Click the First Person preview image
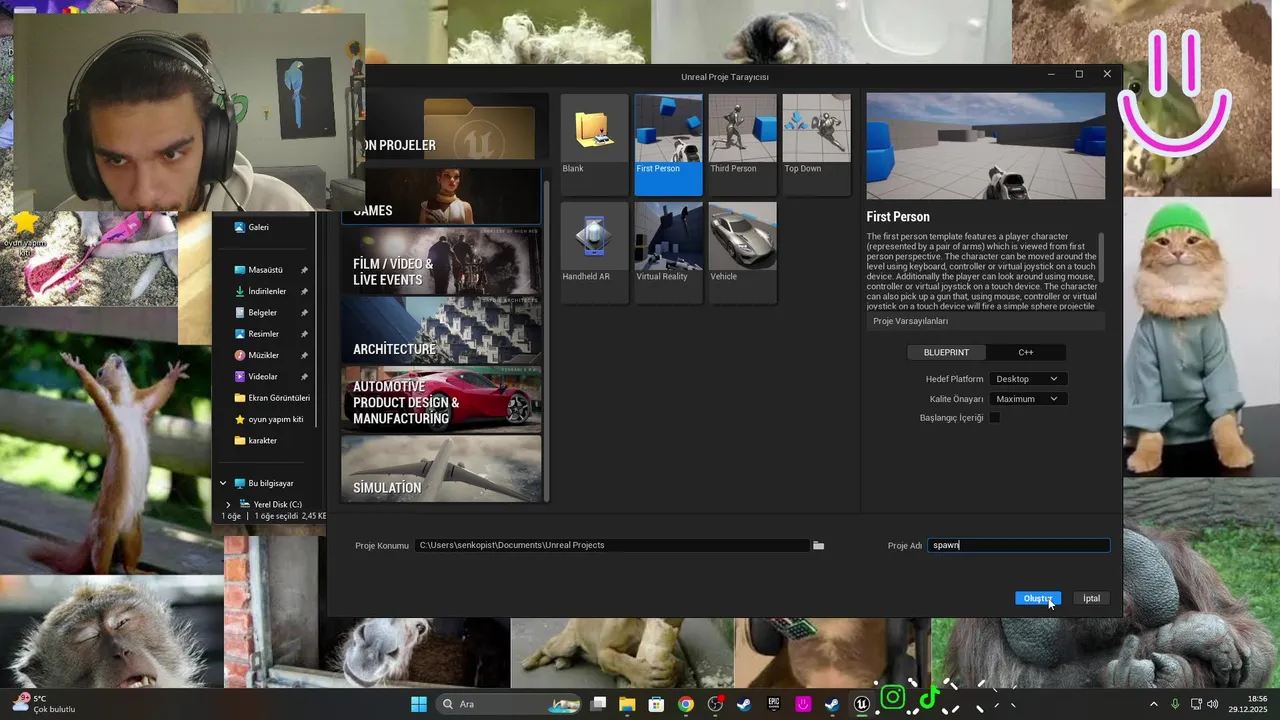1280x720 pixels. tap(986, 146)
